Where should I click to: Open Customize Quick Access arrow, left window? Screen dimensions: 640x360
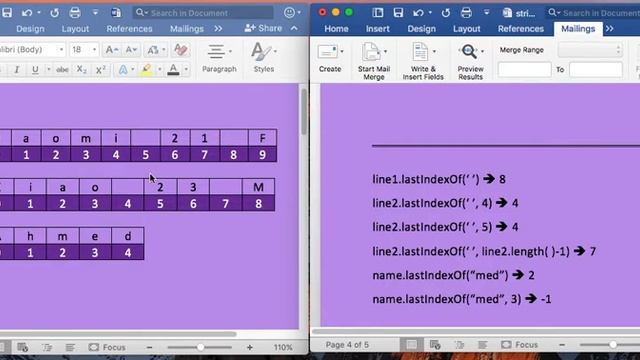[x=95, y=13]
